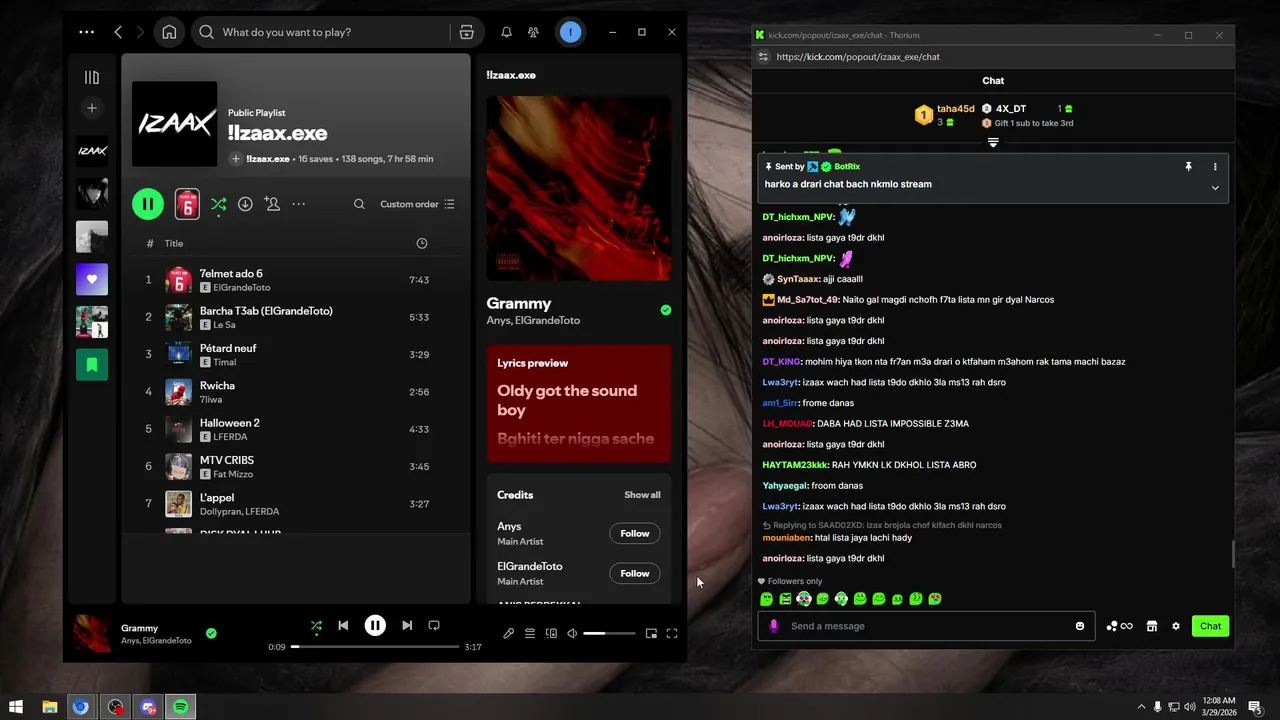Viewport: 1280px width, 720px height.
Task: Expand Your Library sidebar
Action: [x=92, y=77]
